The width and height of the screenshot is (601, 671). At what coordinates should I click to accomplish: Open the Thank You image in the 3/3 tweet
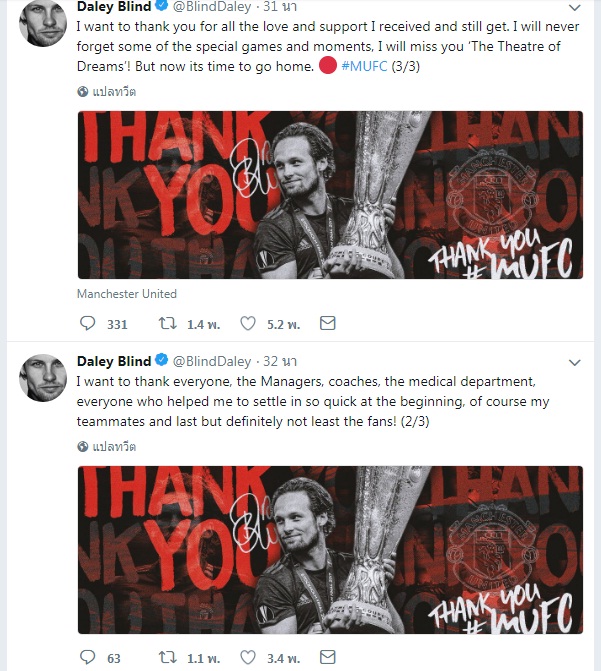tap(330, 195)
